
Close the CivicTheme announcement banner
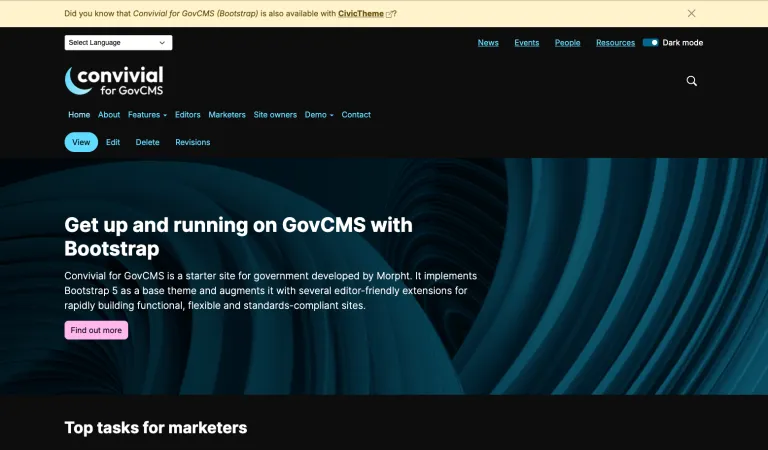click(691, 13)
